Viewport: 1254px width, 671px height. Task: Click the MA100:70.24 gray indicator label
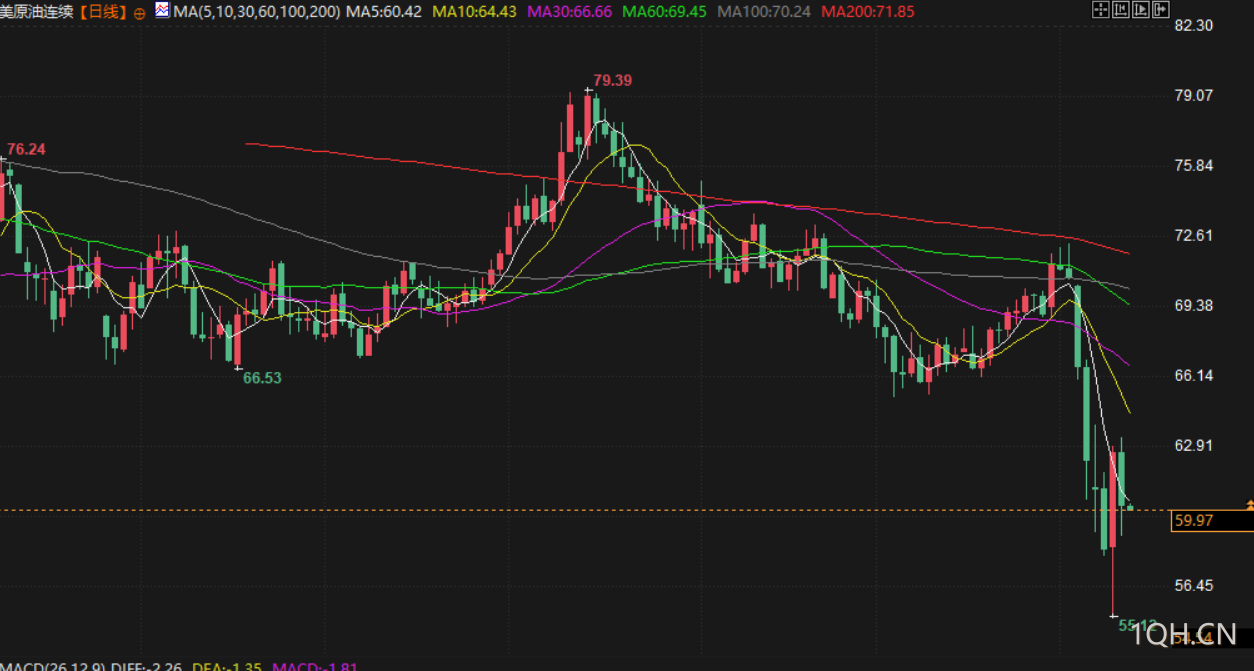[764, 12]
